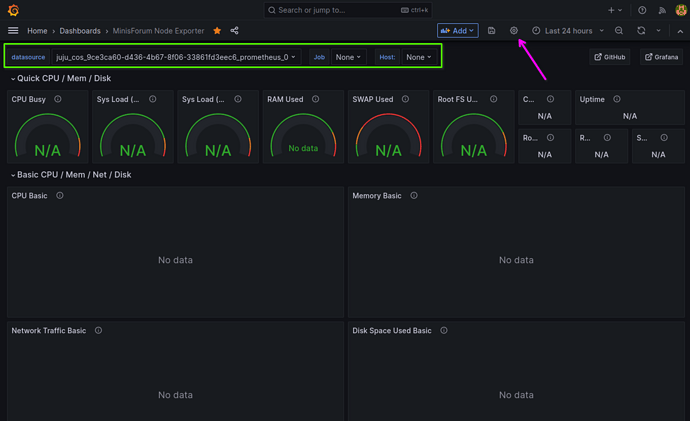
Task: Click the SWAP Used panel title
Action: pyautogui.click(x=373, y=99)
